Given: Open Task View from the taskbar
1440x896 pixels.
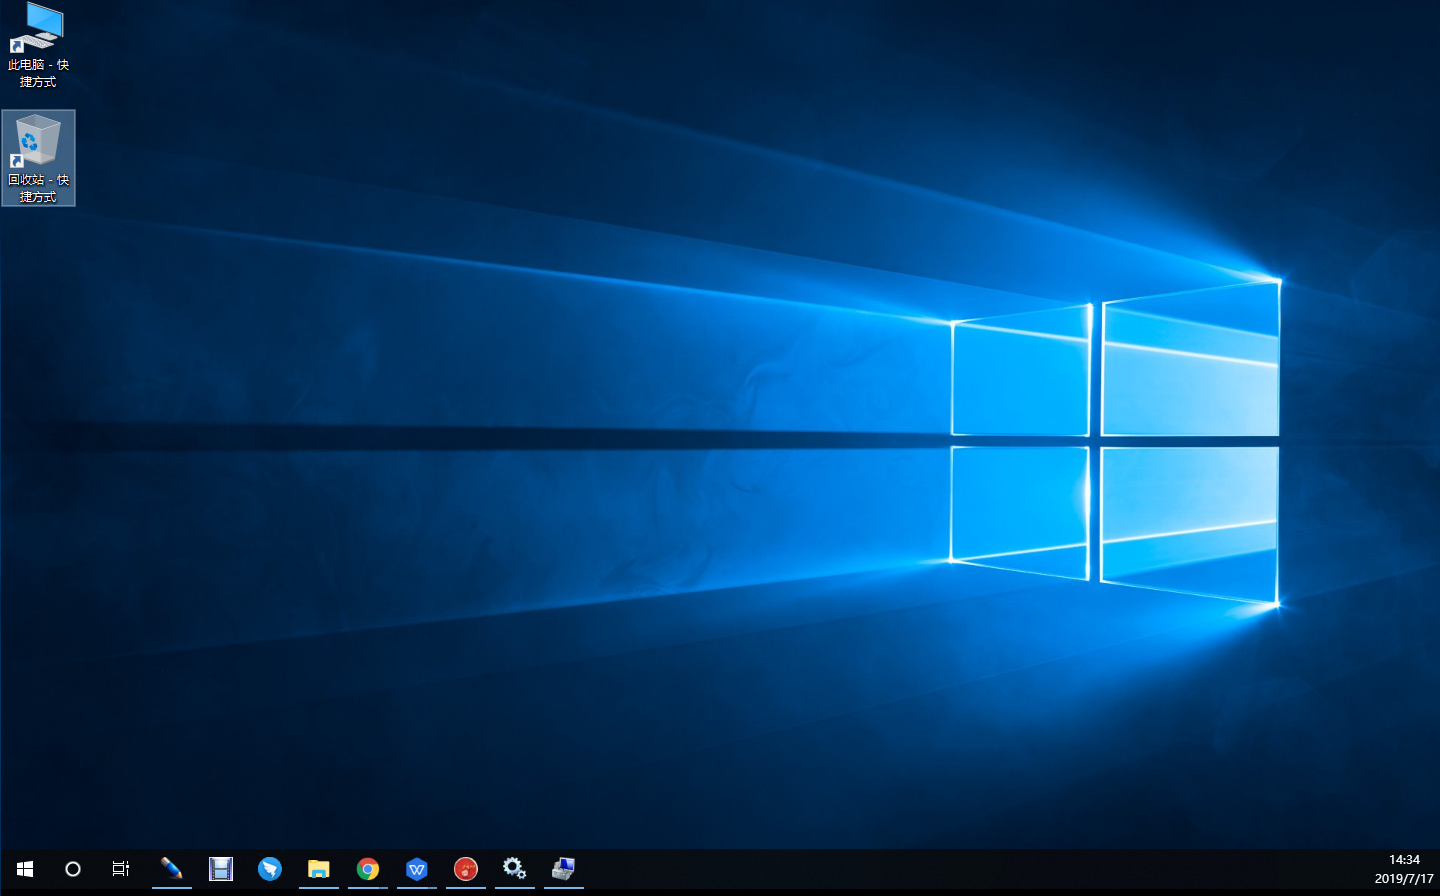Looking at the screenshot, I should point(121,869).
